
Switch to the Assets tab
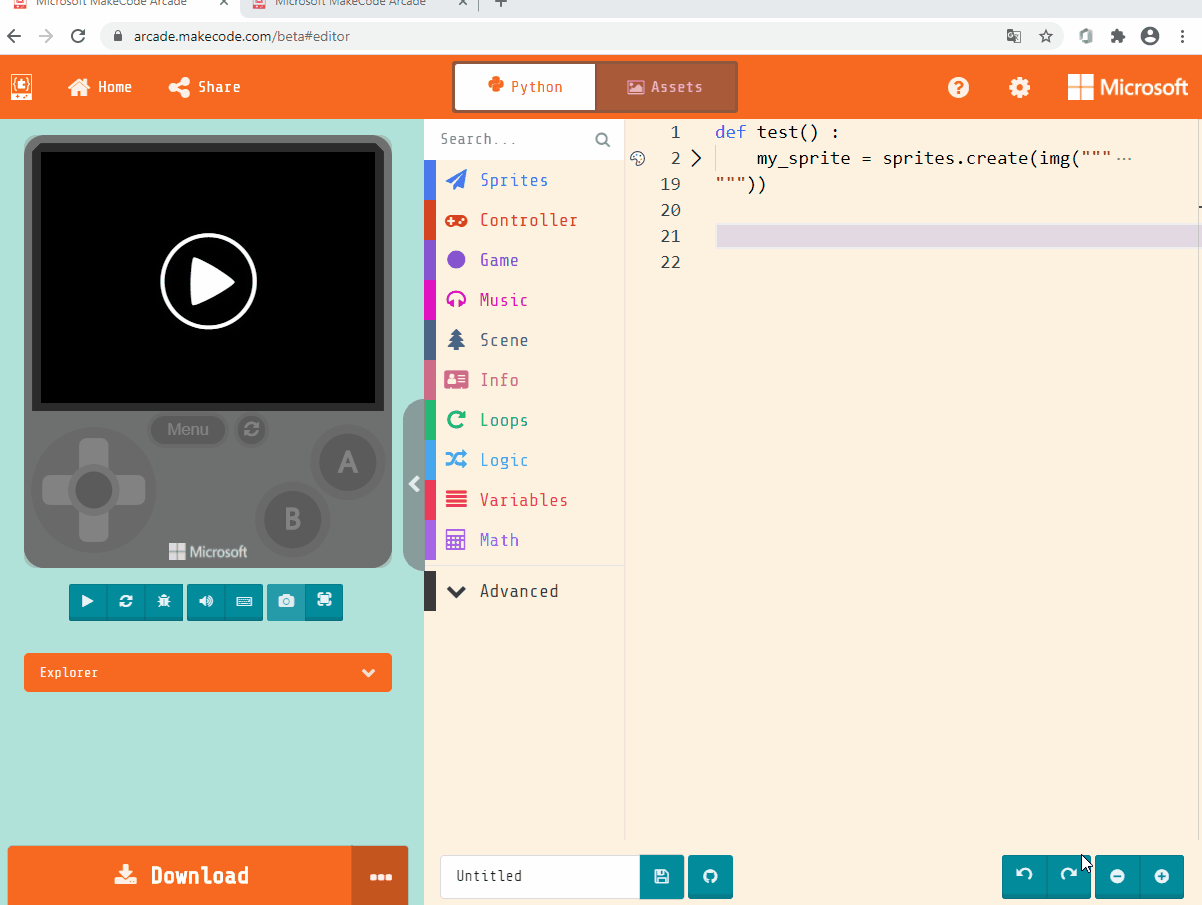point(666,87)
